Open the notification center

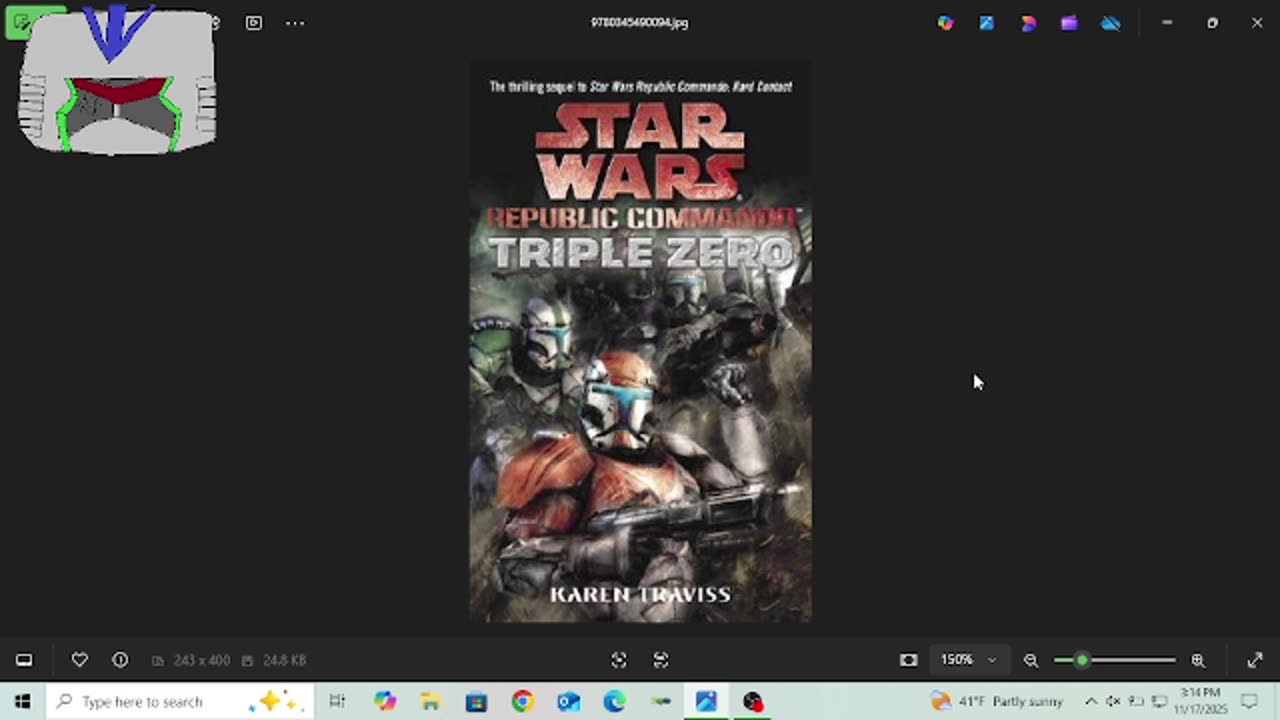click(x=1249, y=702)
